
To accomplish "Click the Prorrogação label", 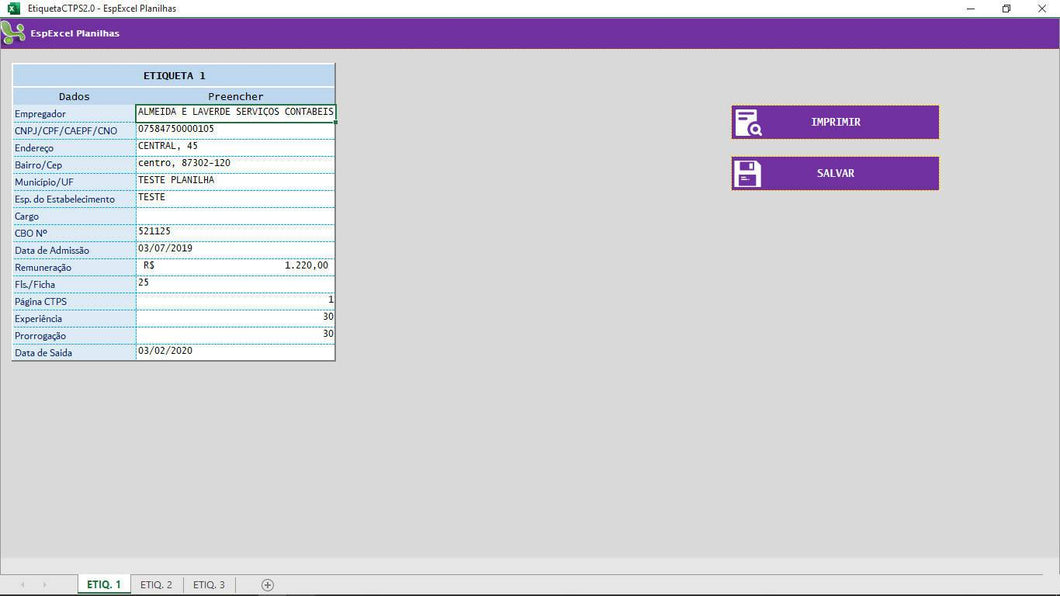I will click(x=41, y=336).
